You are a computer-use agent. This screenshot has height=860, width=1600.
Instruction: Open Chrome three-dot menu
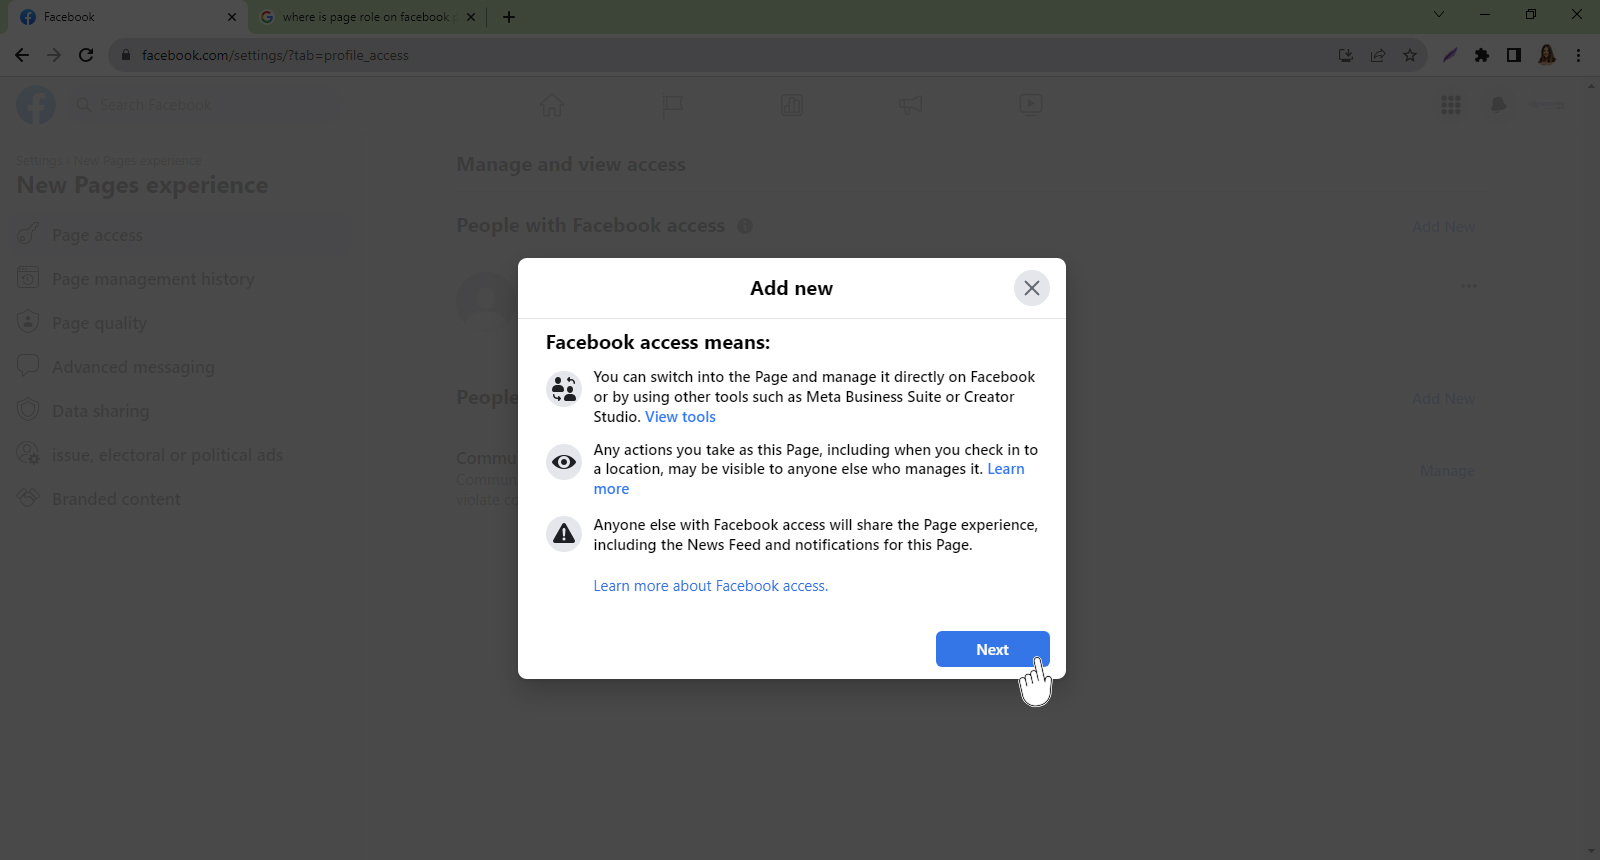pos(1579,55)
